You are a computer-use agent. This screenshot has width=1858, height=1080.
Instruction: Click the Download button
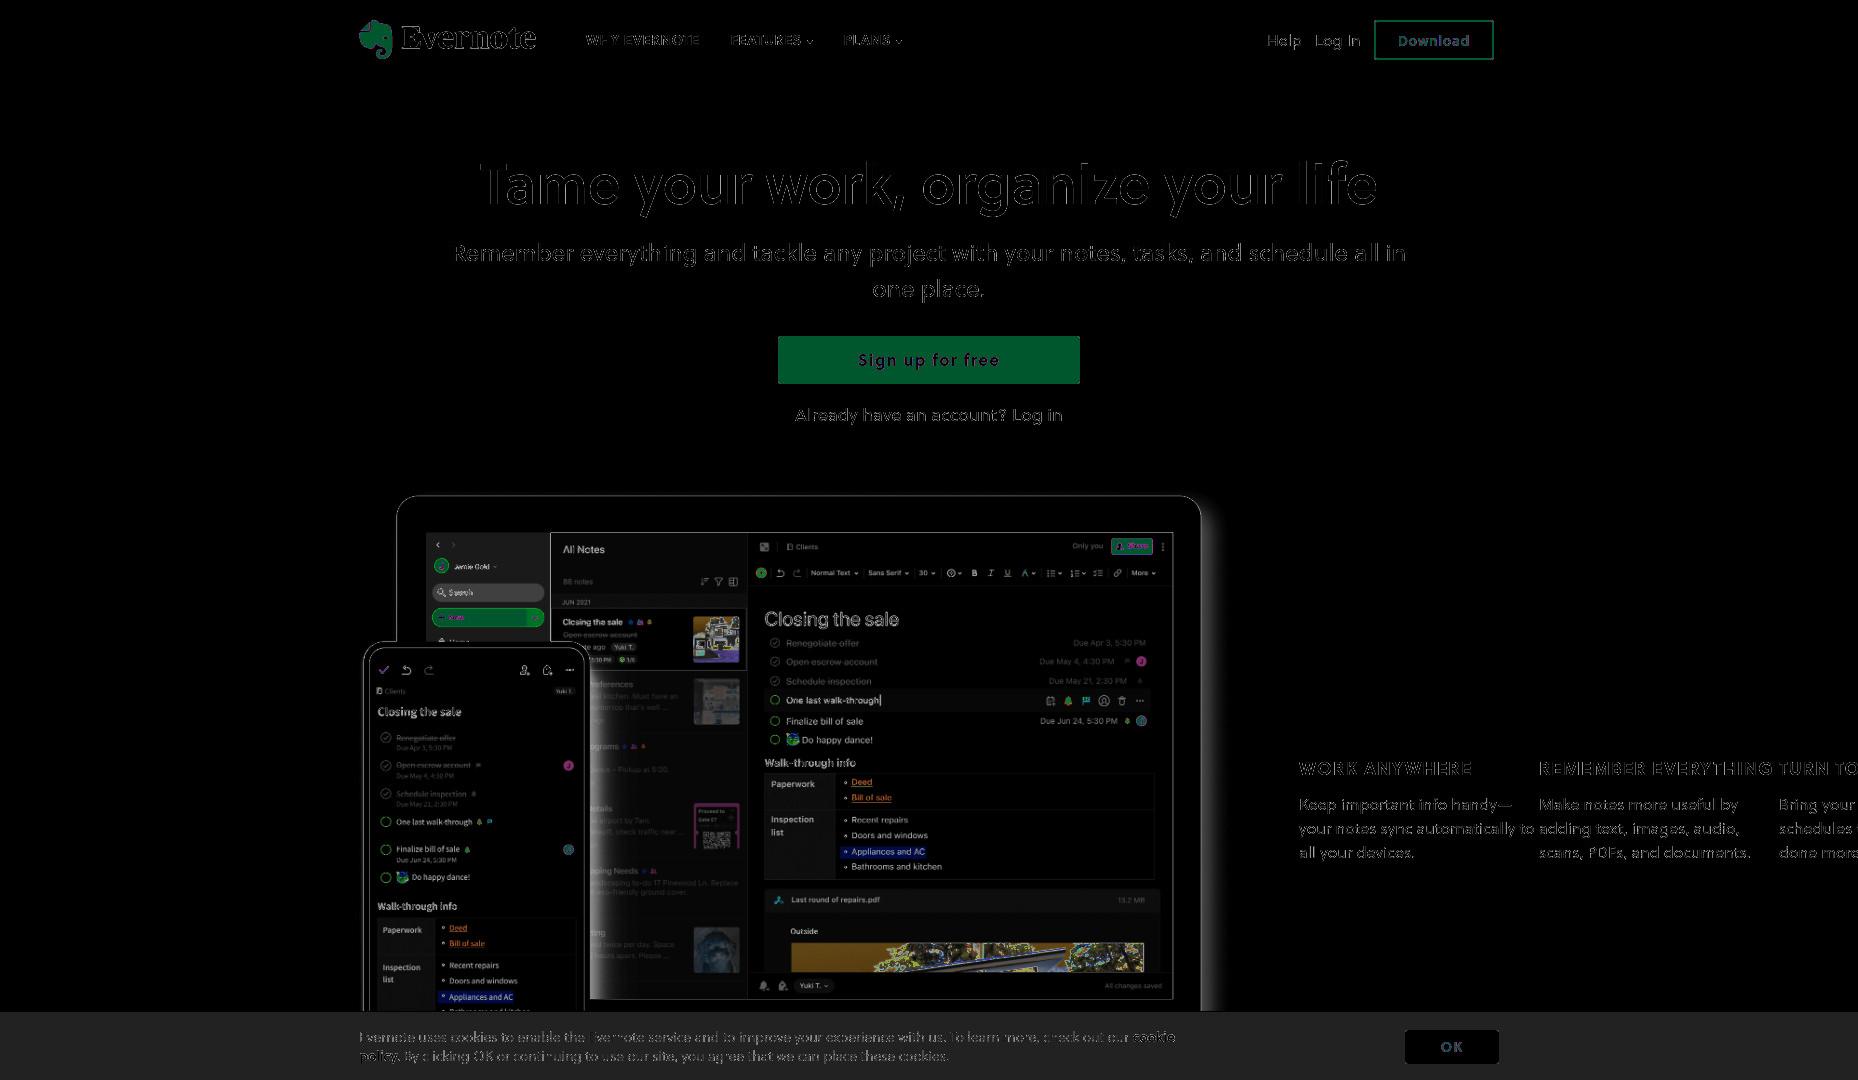click(1433, 40)
